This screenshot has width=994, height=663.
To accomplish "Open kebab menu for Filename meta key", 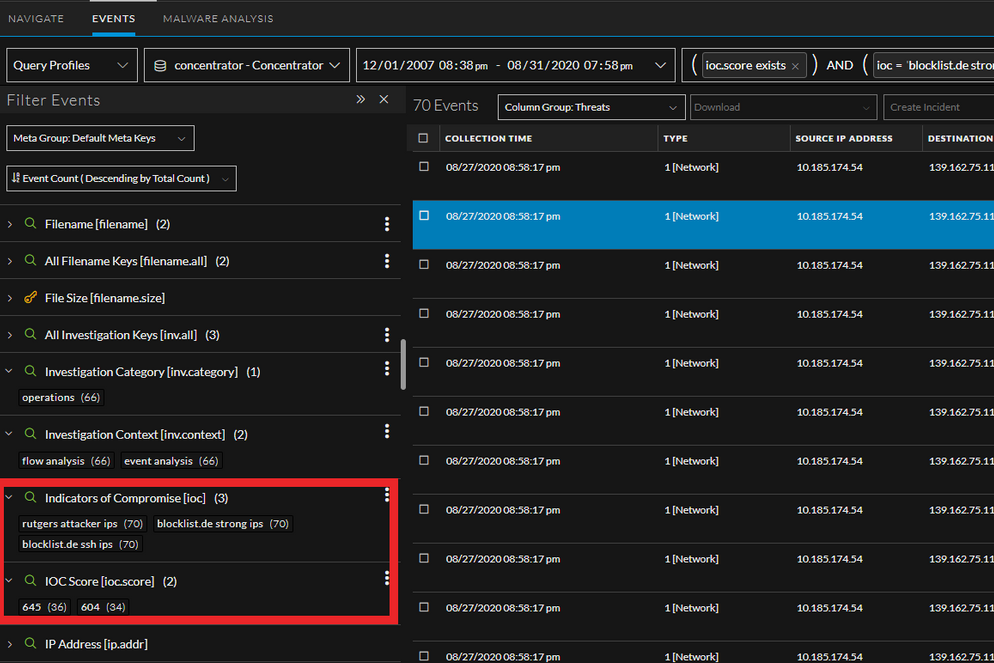I will (387, 225).
